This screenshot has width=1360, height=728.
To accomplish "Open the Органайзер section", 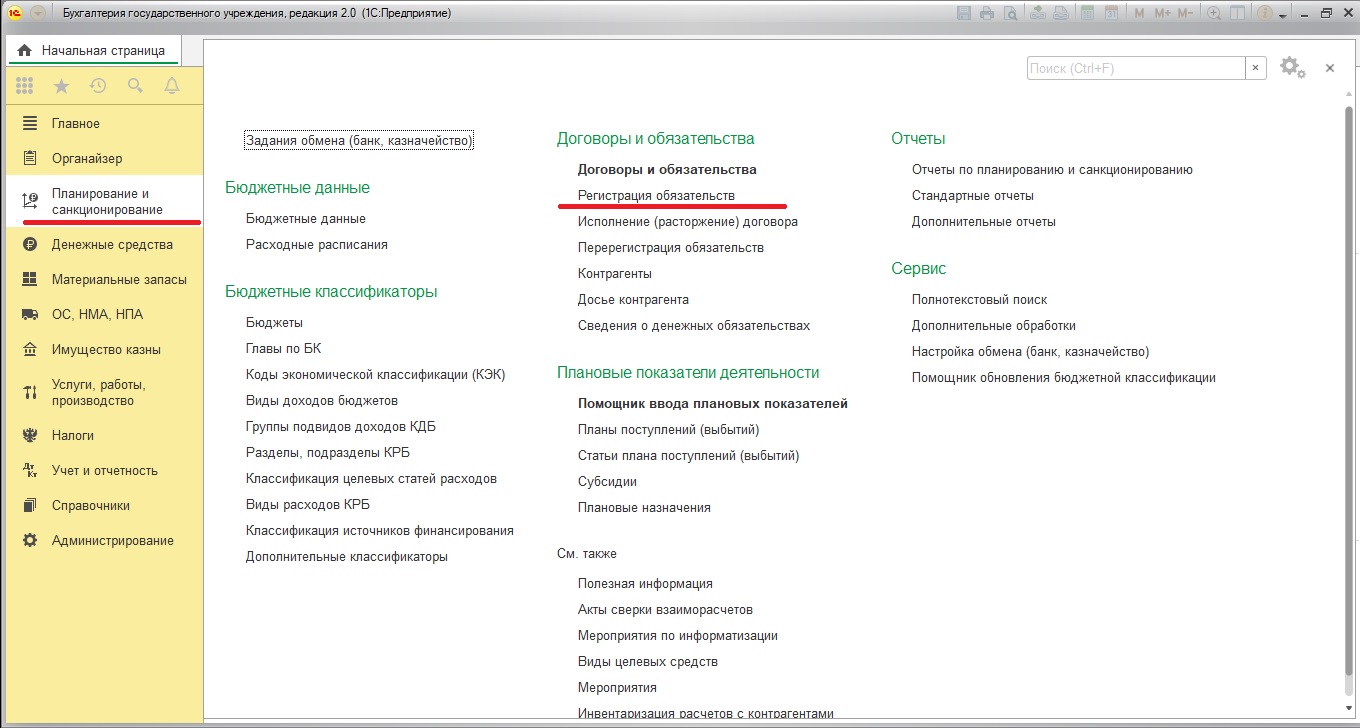I will pos(103,158).
